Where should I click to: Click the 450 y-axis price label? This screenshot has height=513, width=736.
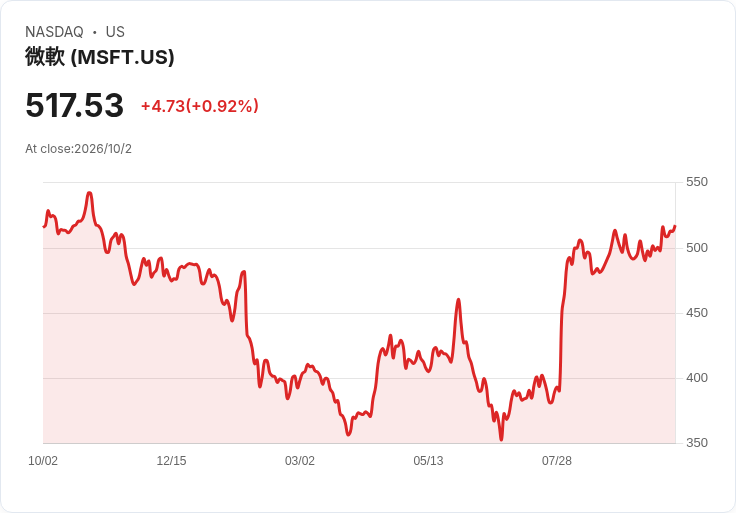(697, 313)
